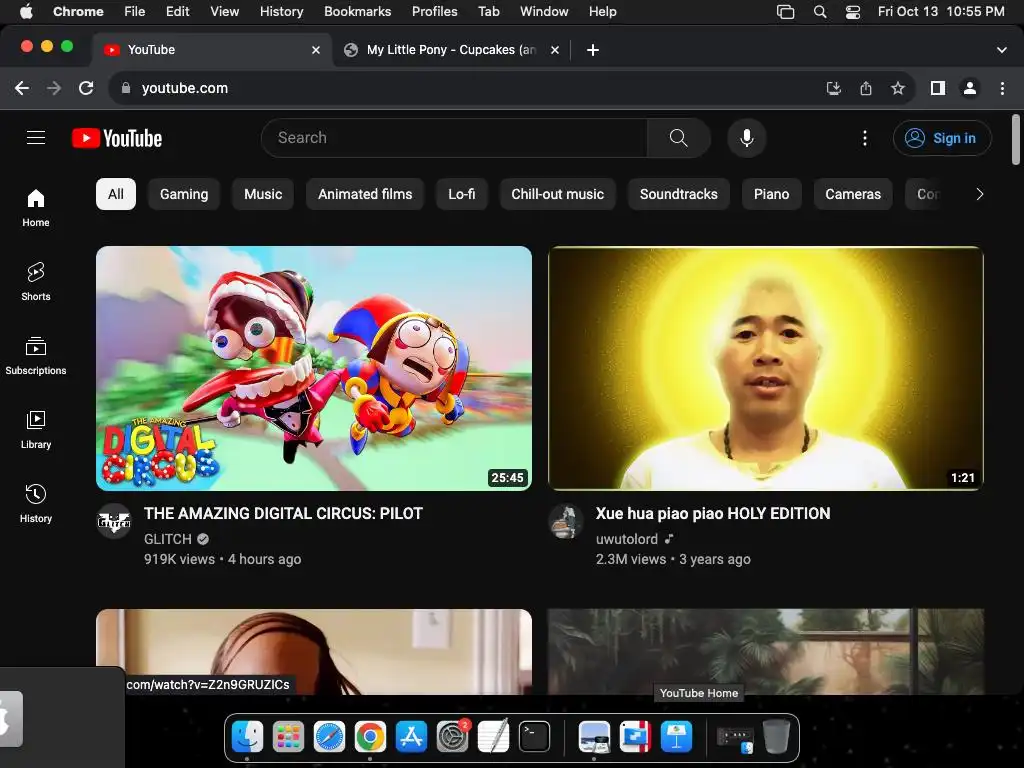1024x768 pixels.
Task: Click into the YouTube Search field
Action: point(455,138)
